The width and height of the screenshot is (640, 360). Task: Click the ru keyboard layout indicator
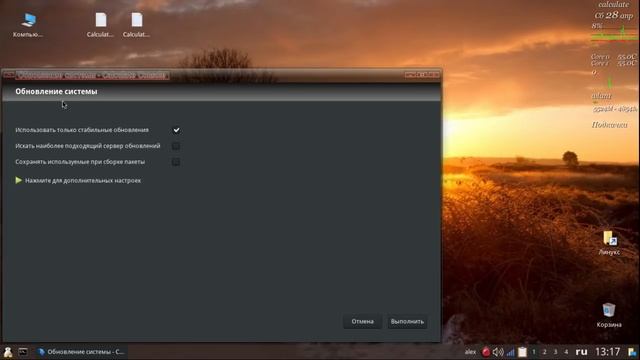(581, 352)
